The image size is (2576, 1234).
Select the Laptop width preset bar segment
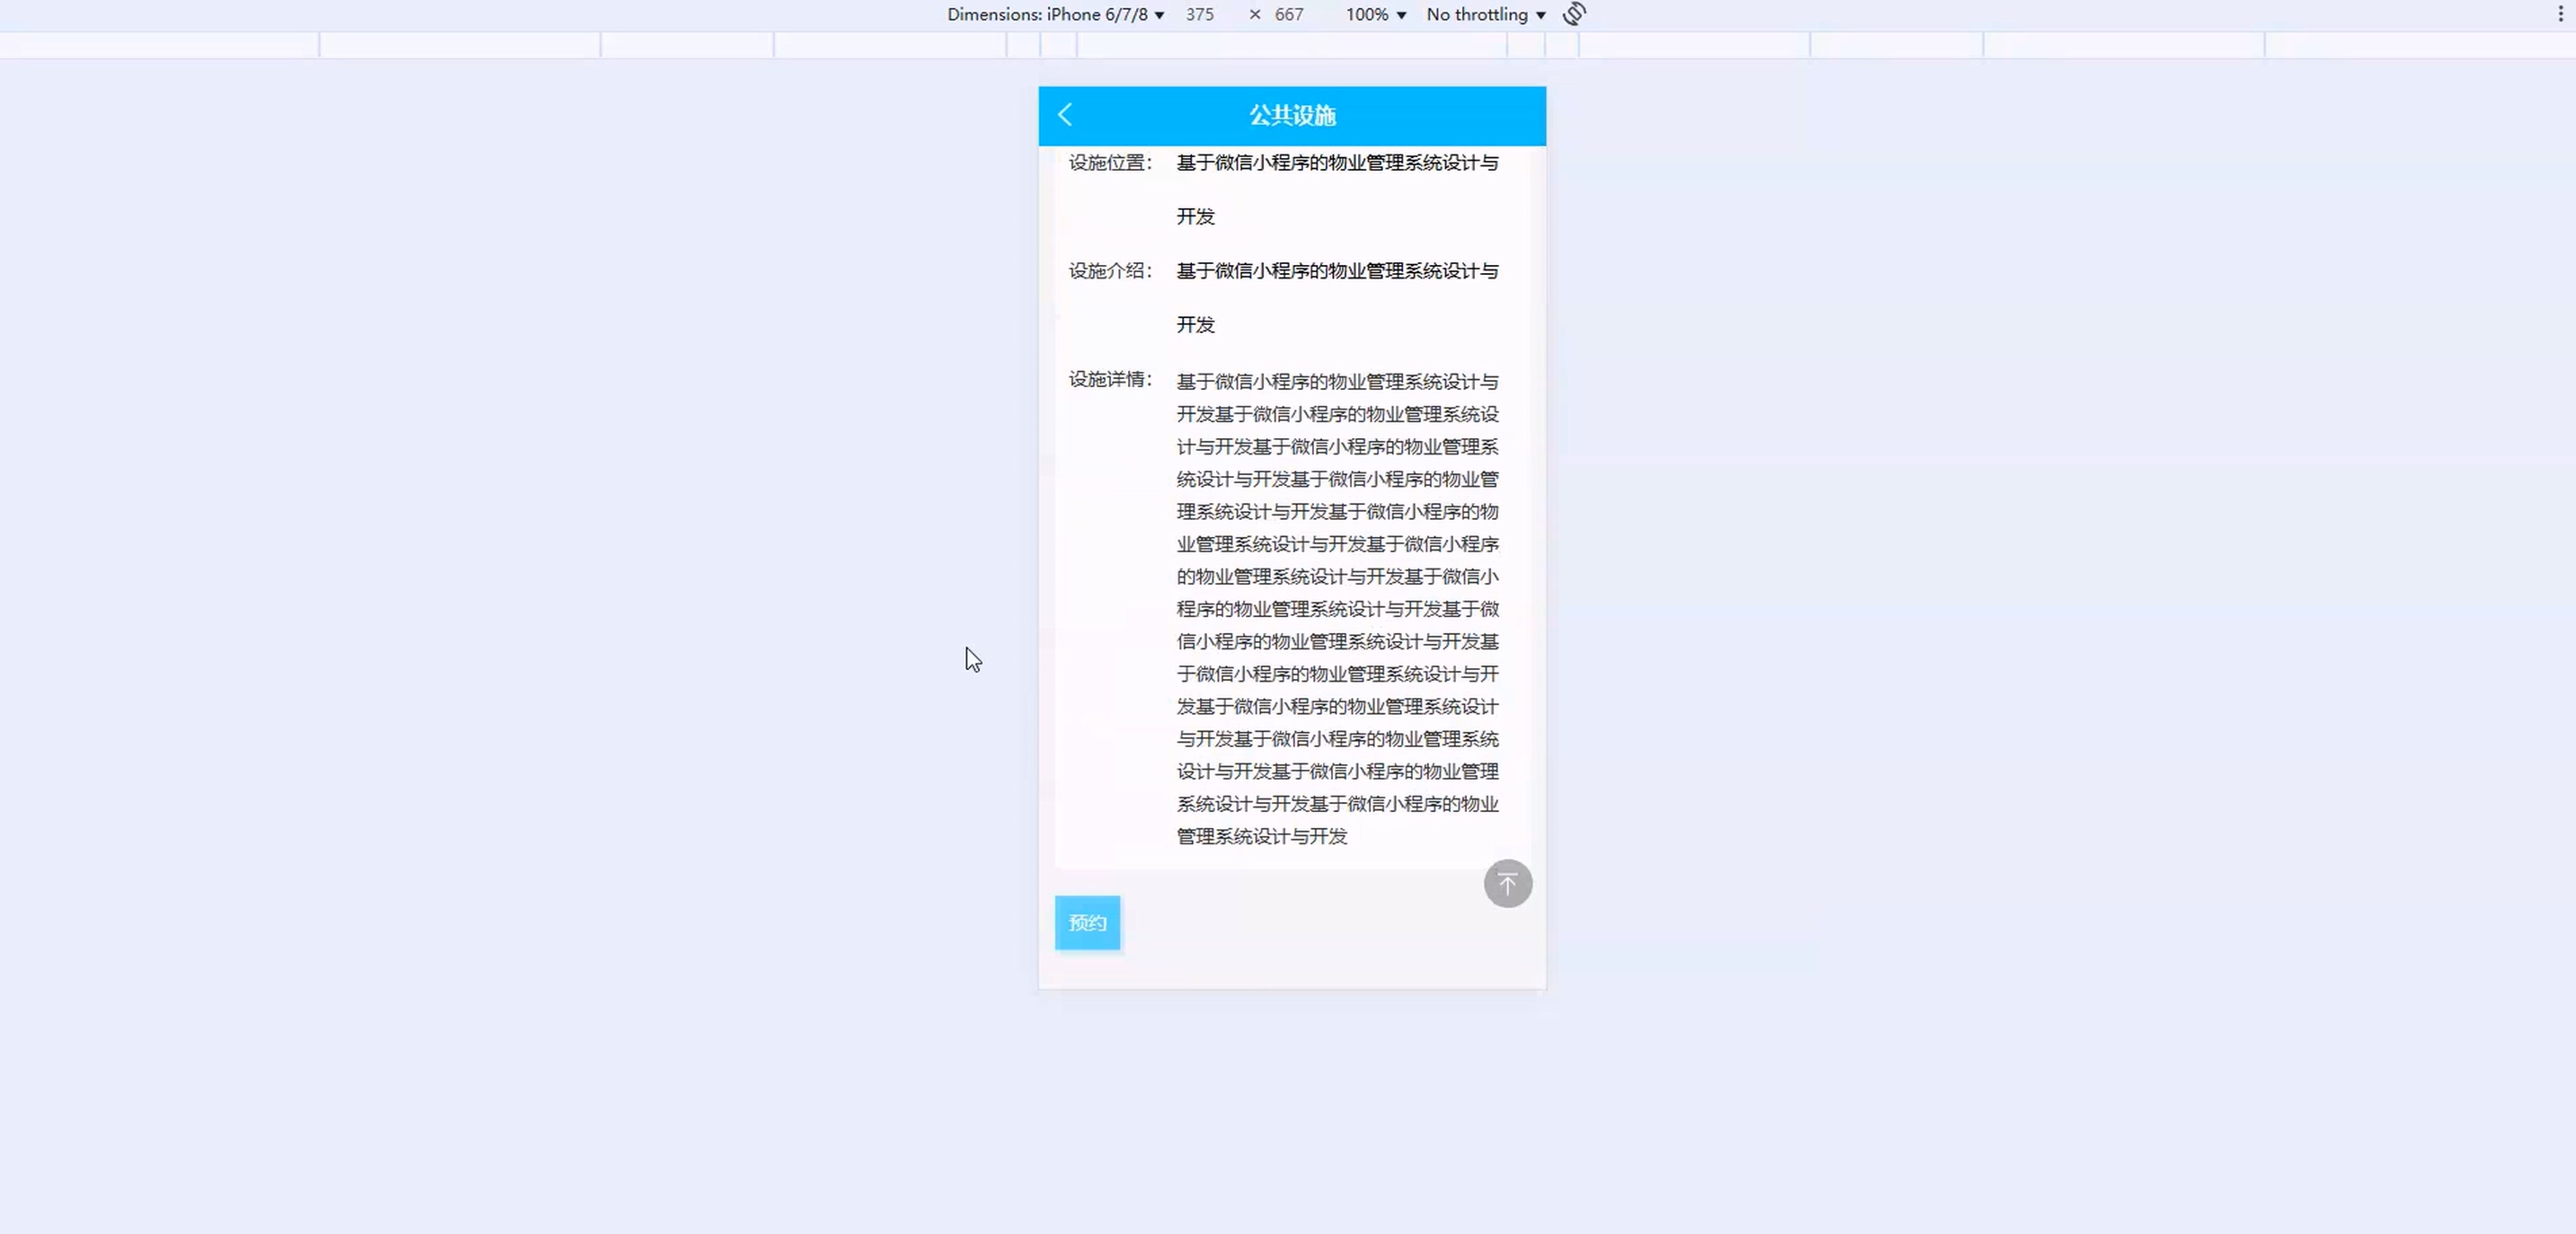[686, 45]
